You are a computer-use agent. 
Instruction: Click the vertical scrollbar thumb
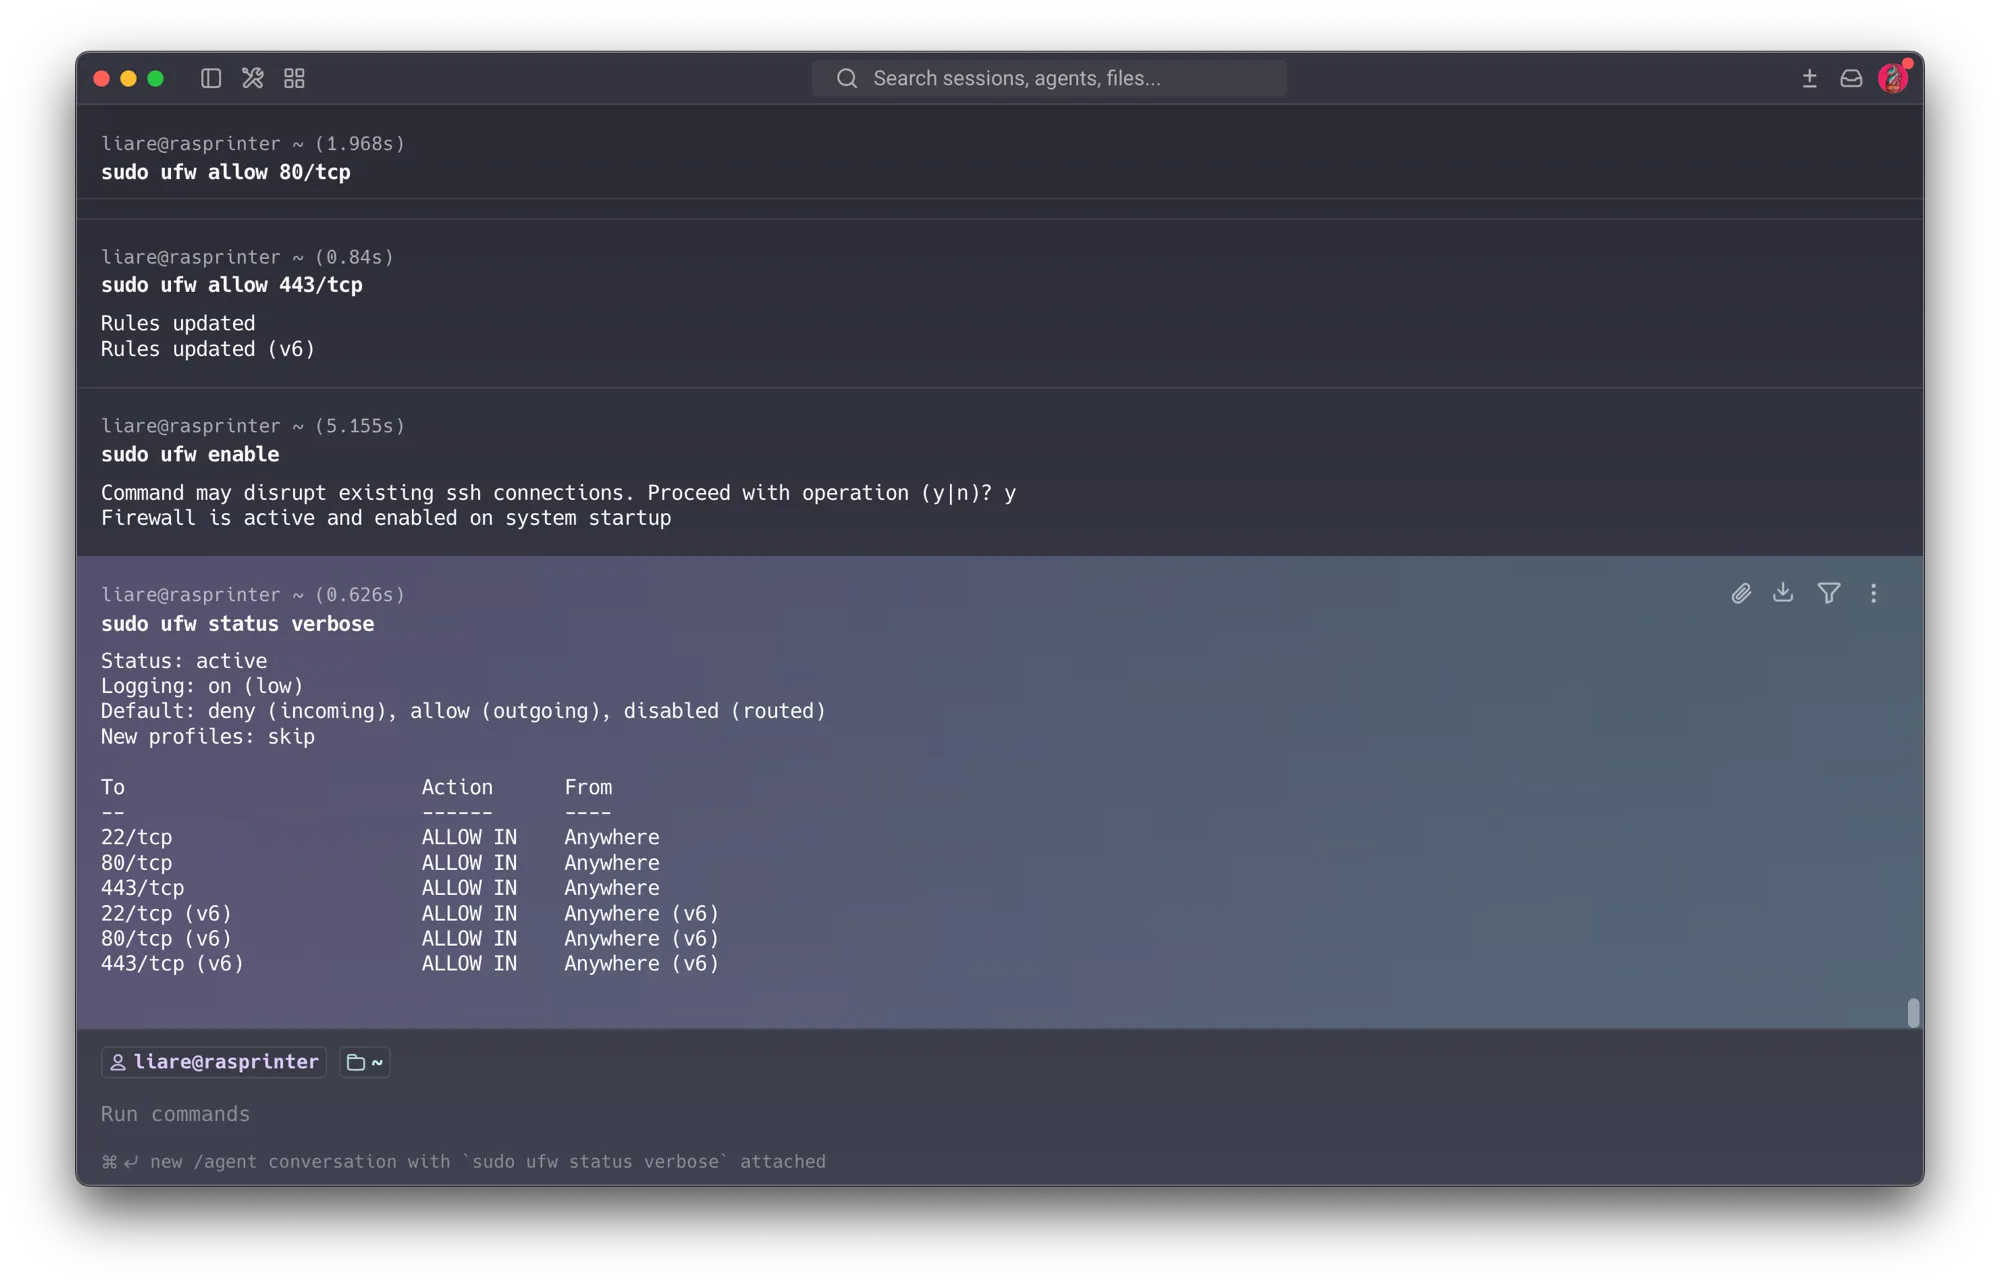coord(1912,1012)
